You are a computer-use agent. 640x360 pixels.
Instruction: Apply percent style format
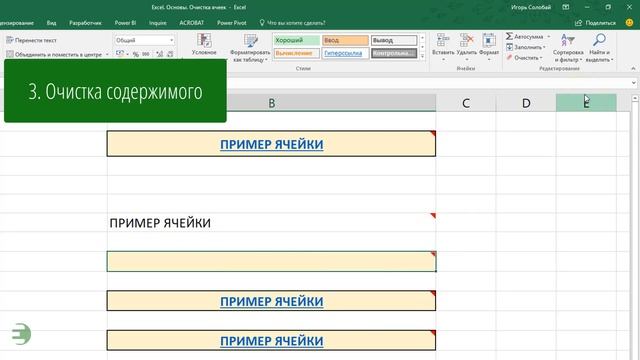(136, 54)
